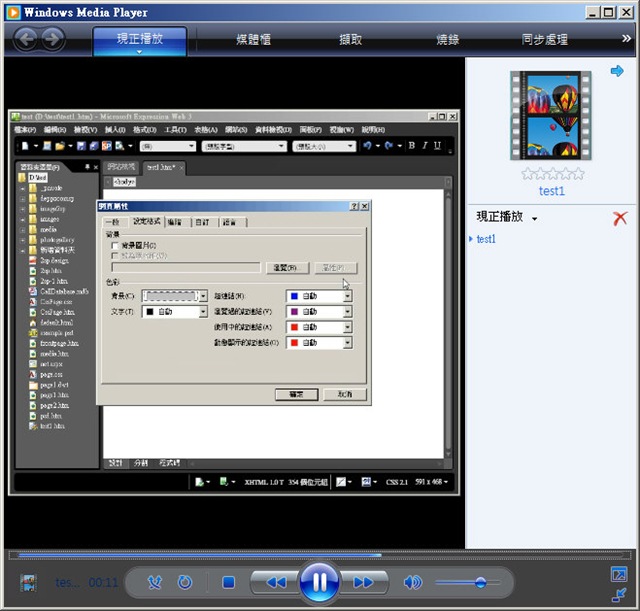Switch to the 燒錄 tab

pos(448,40)
